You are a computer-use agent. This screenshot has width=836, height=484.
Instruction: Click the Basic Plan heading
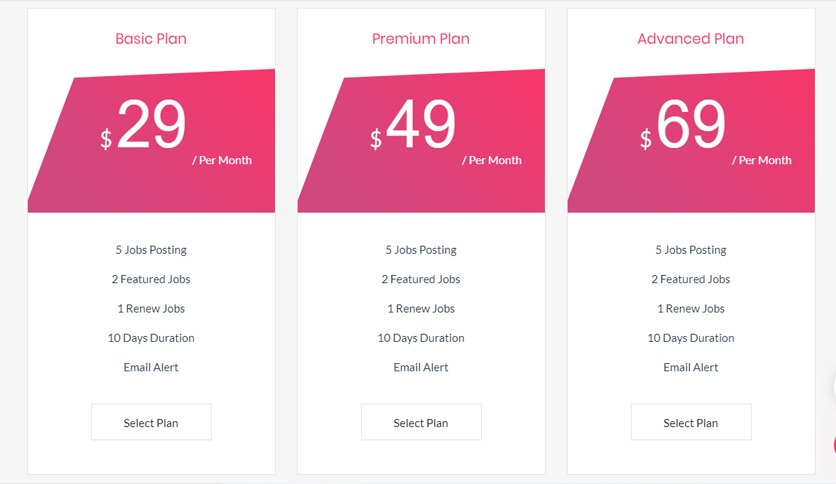151,38
